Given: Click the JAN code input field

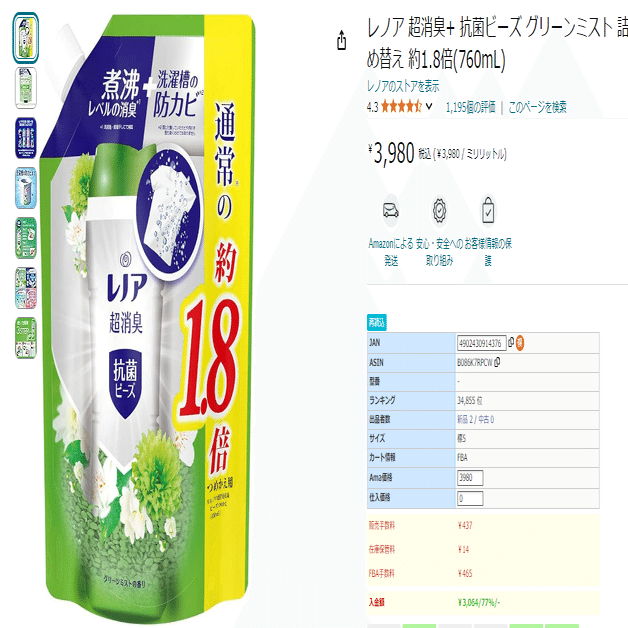Looking at the screenshot, I should point(481,343).
